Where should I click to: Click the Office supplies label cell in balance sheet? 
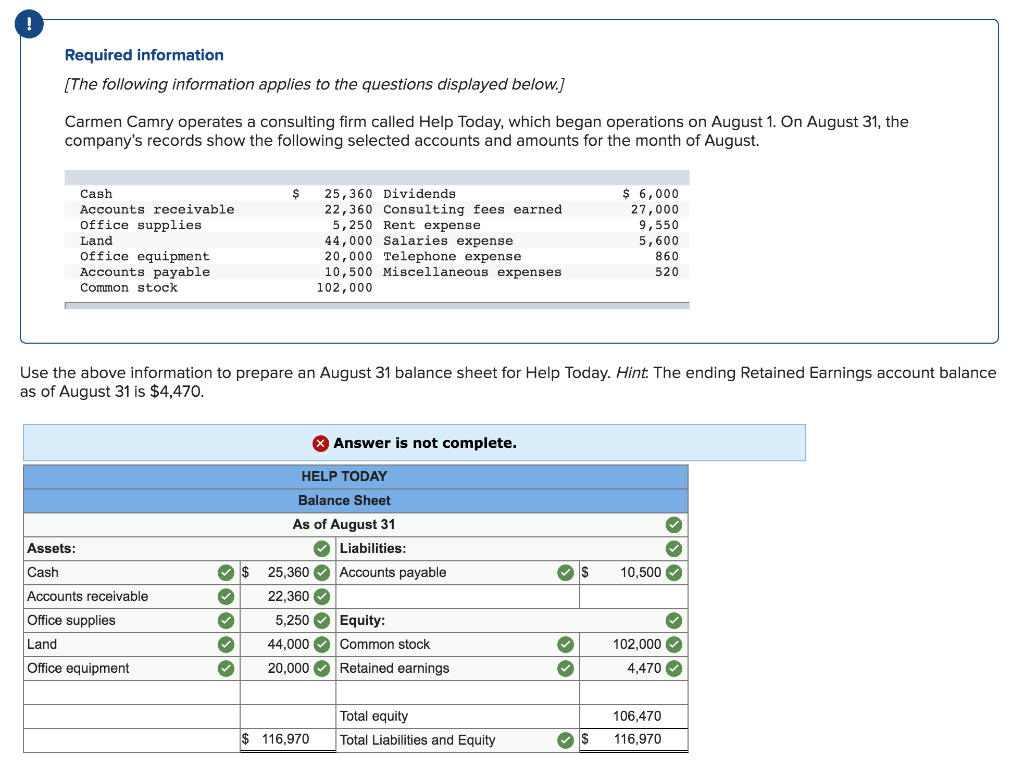coord(132,620)
